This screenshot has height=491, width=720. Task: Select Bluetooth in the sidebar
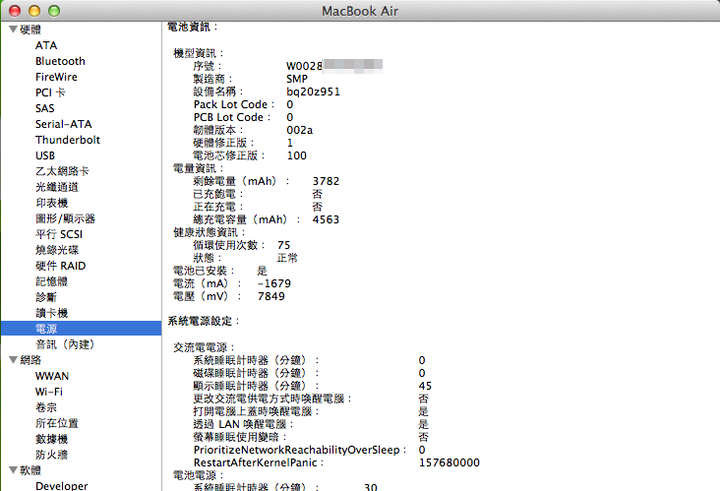pos(60,61)
